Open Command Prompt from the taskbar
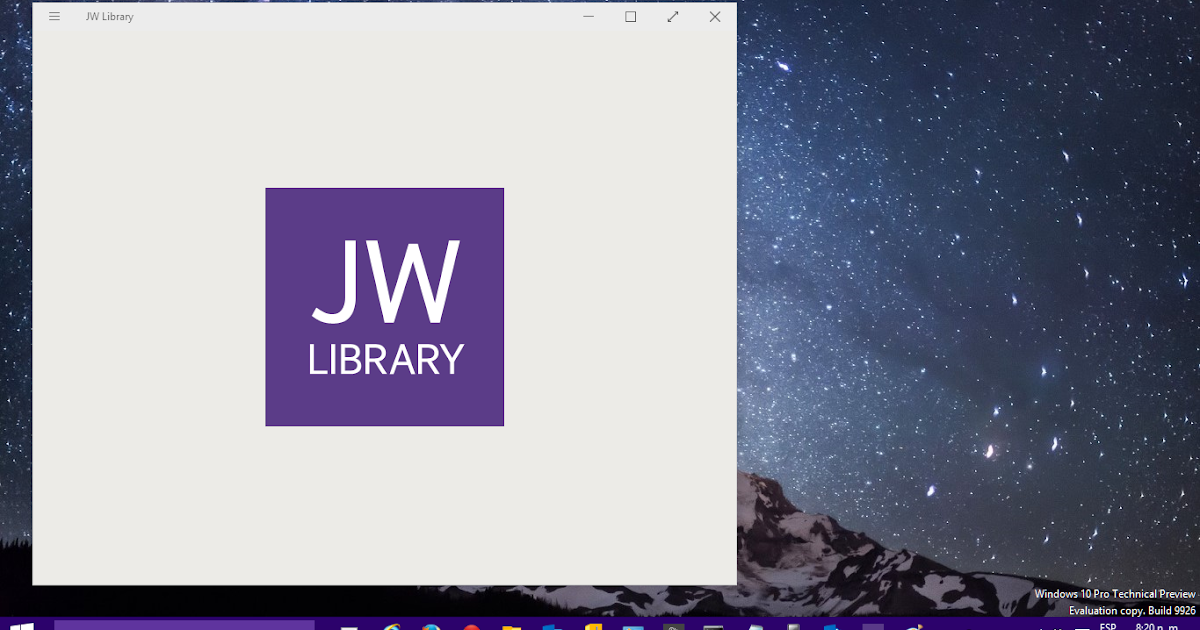The width and height of the screenshot is (1200, 630). coord(715,627)
